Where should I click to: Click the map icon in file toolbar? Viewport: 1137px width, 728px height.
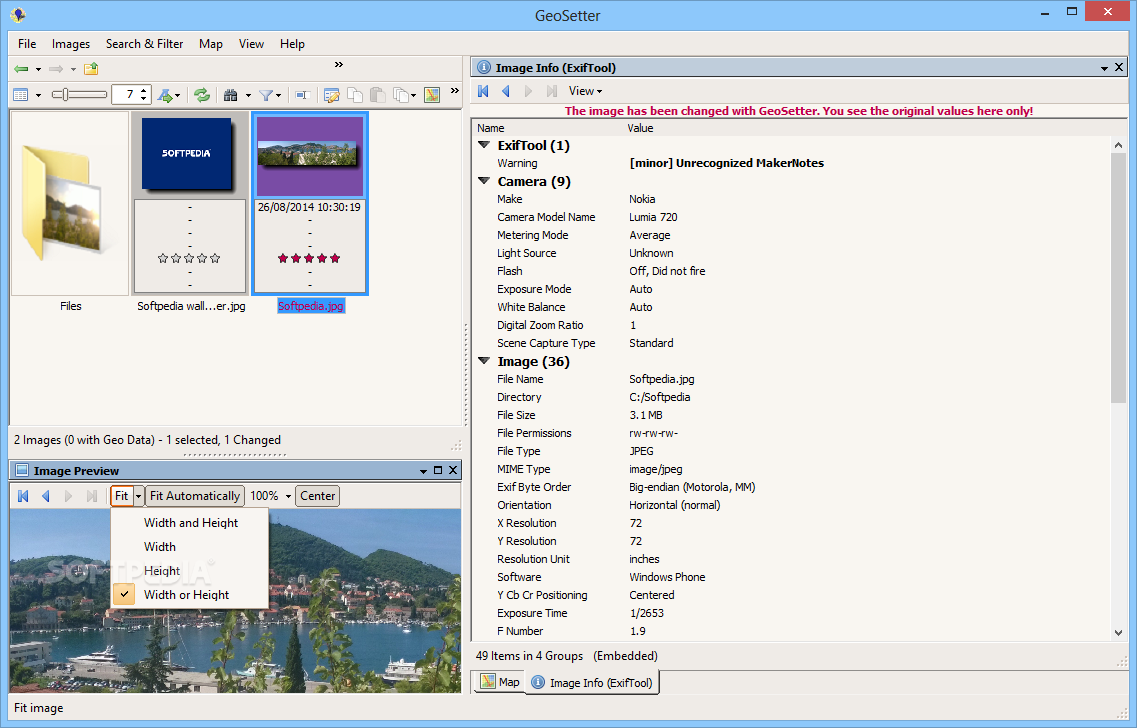click(432, 95)
